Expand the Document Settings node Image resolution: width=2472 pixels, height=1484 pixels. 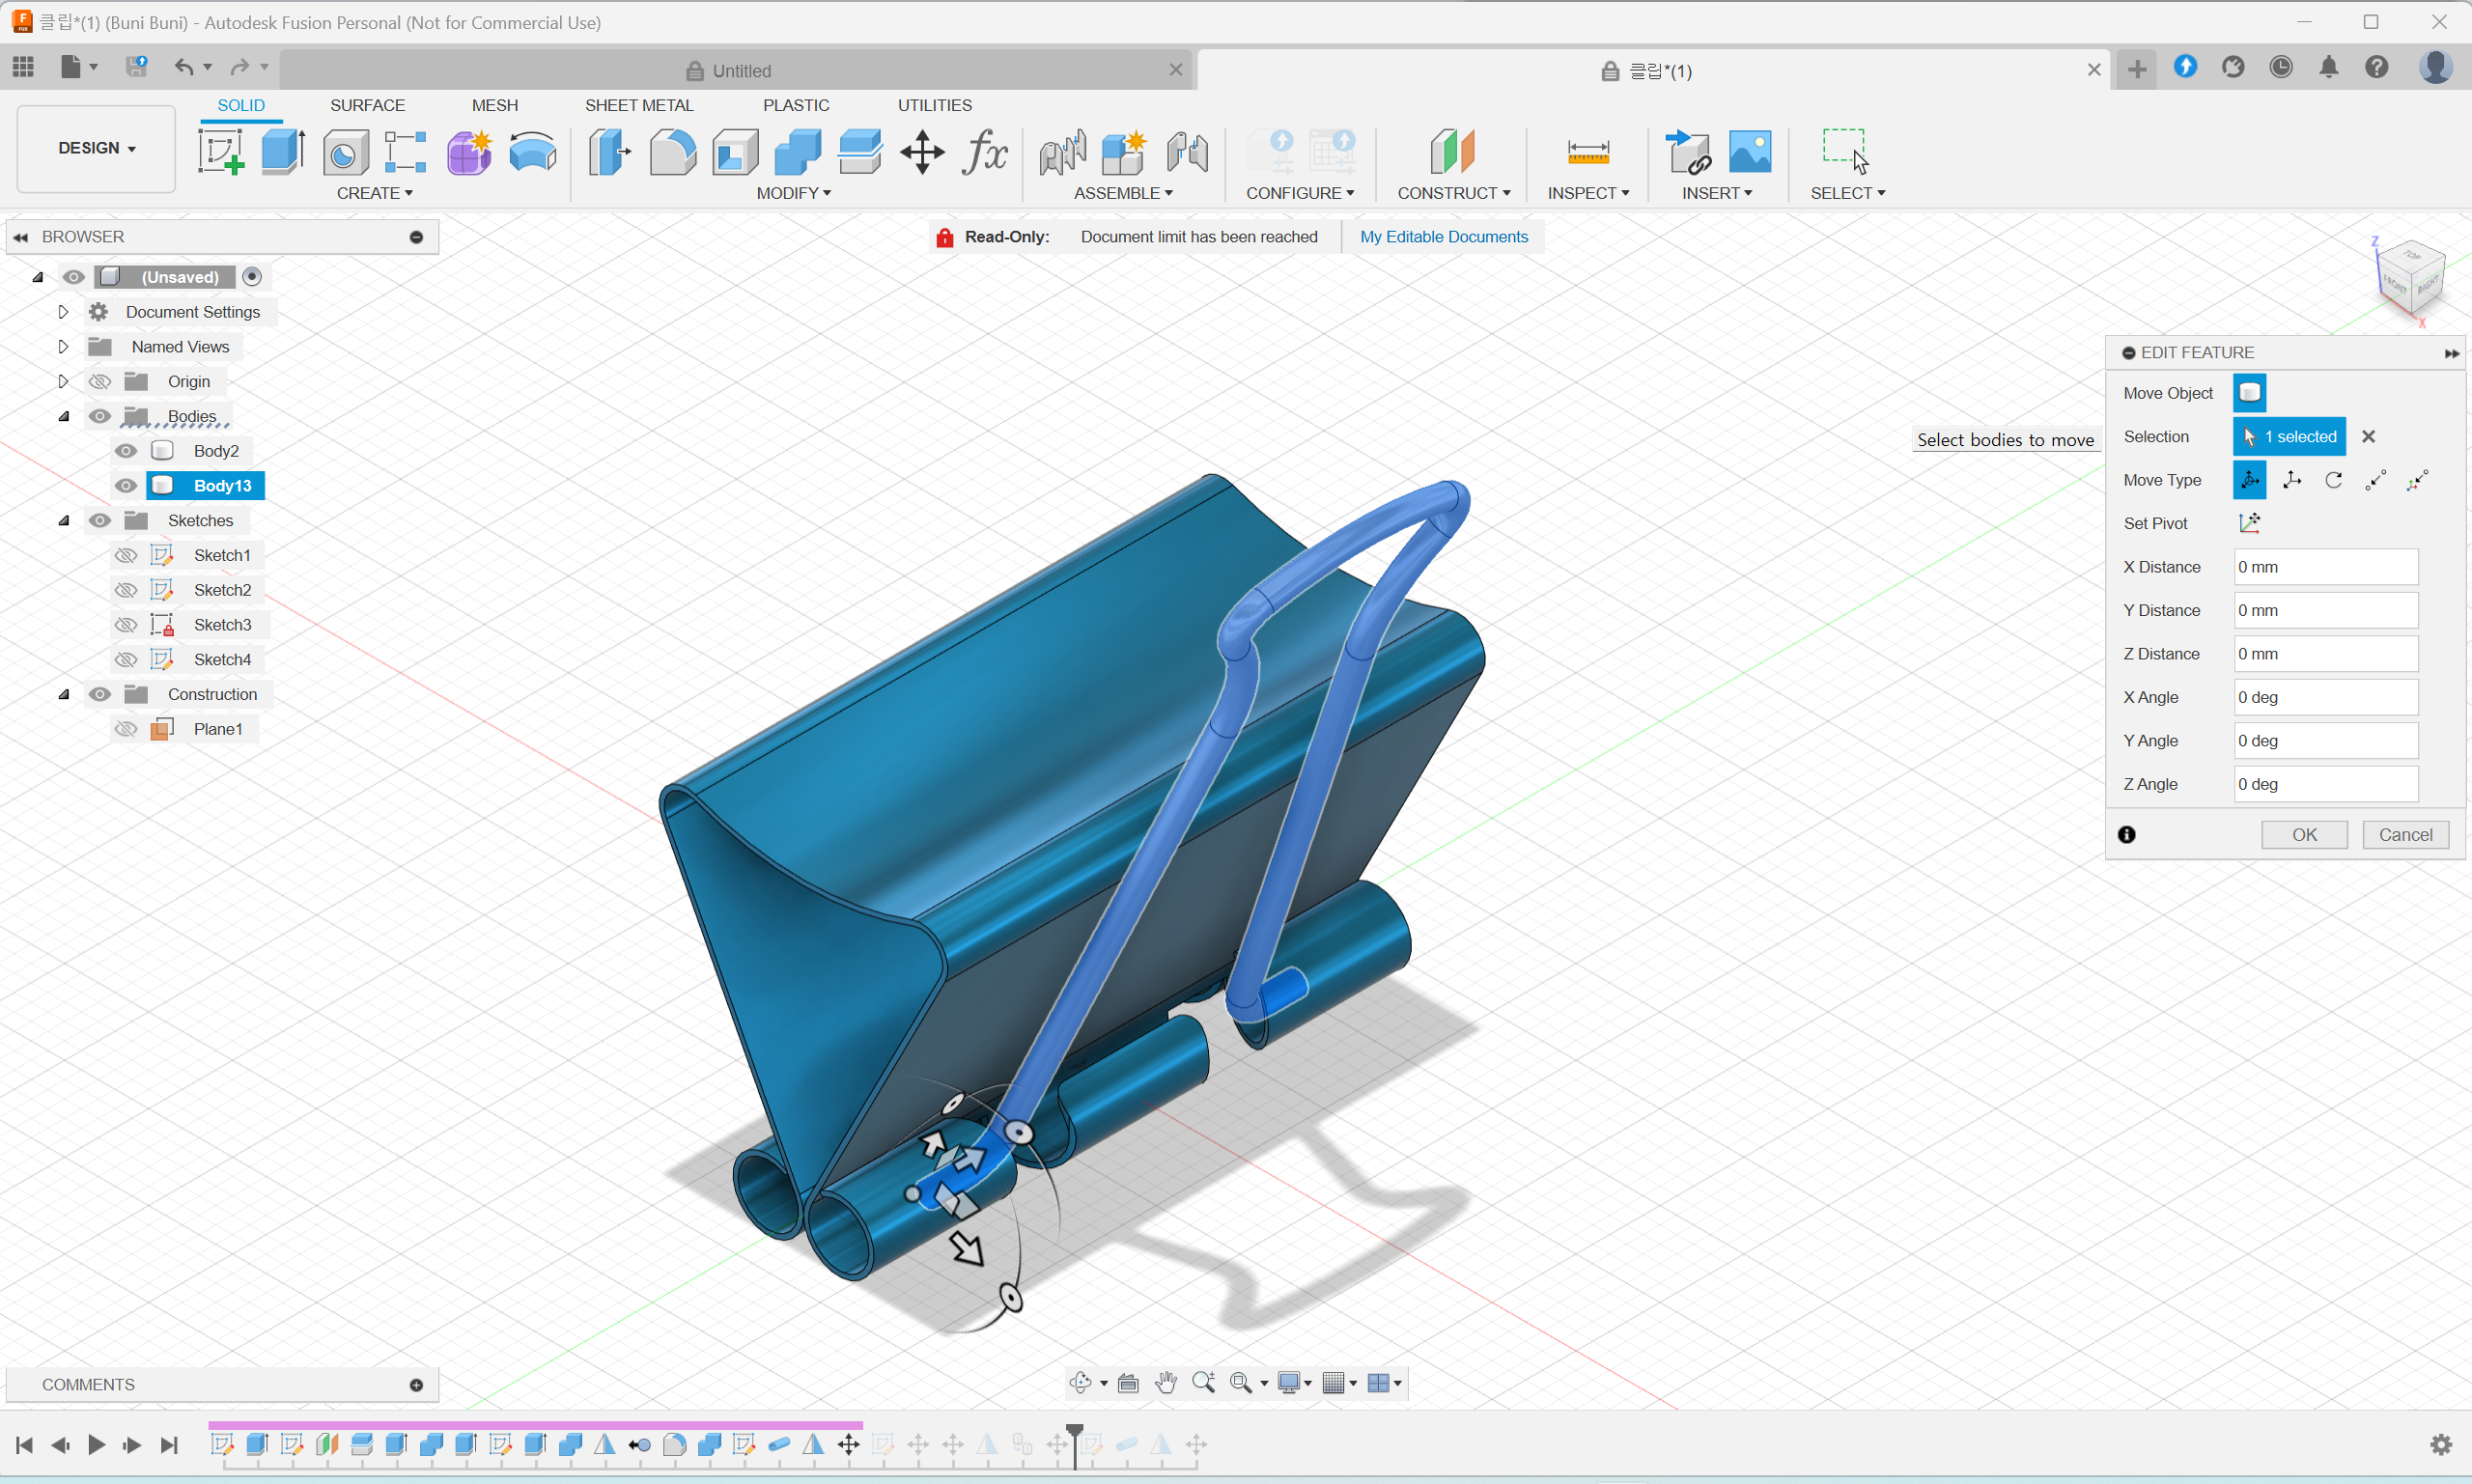[x=63, y=312]
